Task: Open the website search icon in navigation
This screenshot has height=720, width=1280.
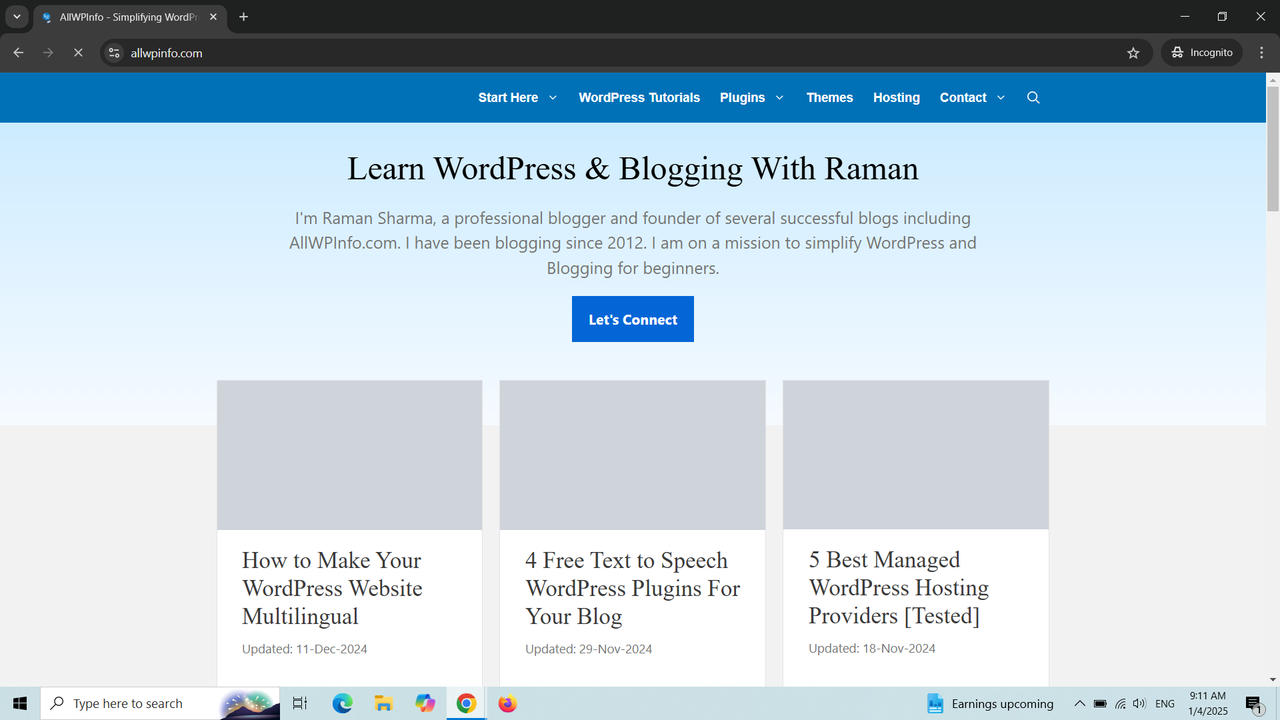Action: point(1033,98)
